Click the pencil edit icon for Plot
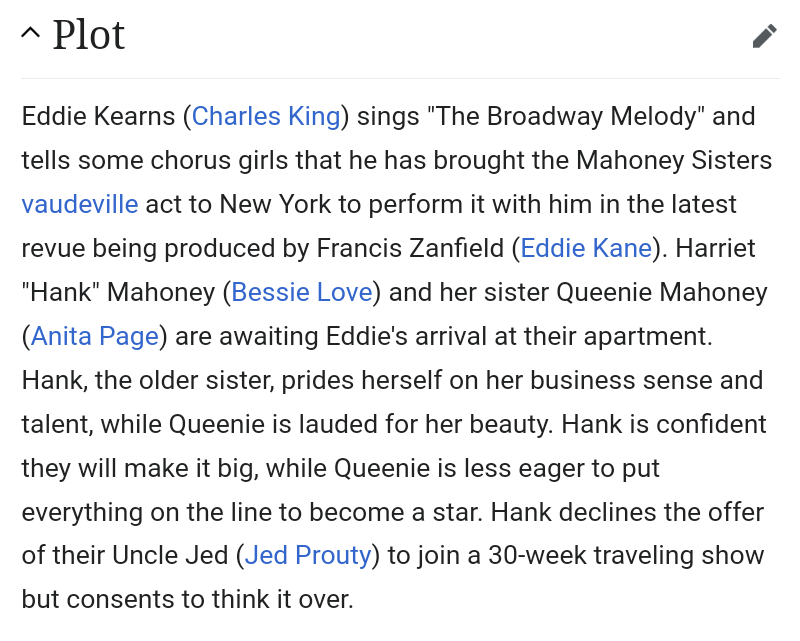The image size is (800, 641). point(764,37)
